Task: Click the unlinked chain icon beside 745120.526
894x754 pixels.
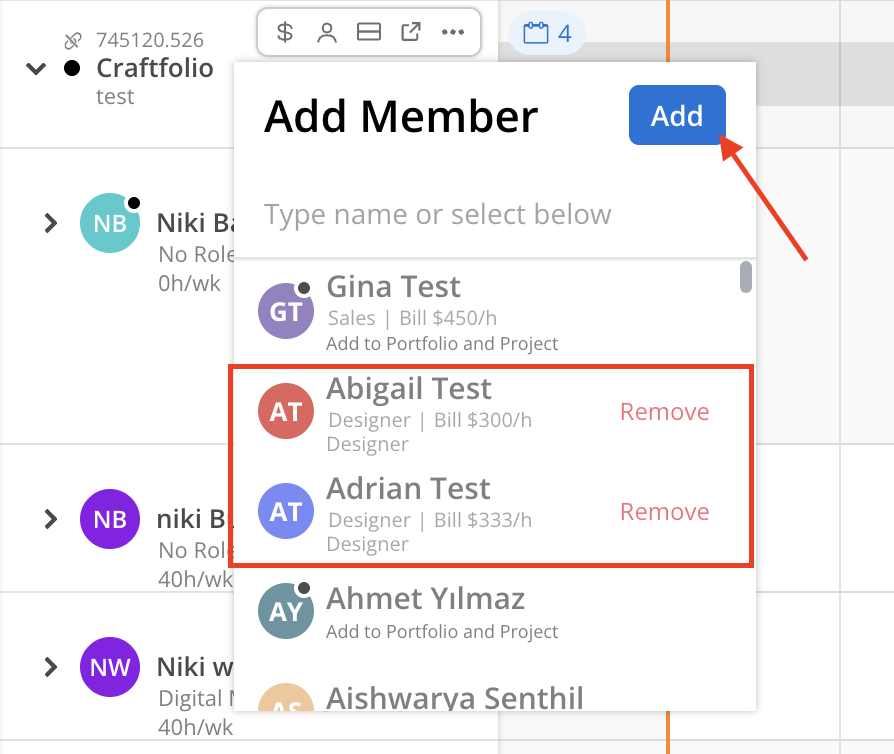Action: [x=73, y=41]
